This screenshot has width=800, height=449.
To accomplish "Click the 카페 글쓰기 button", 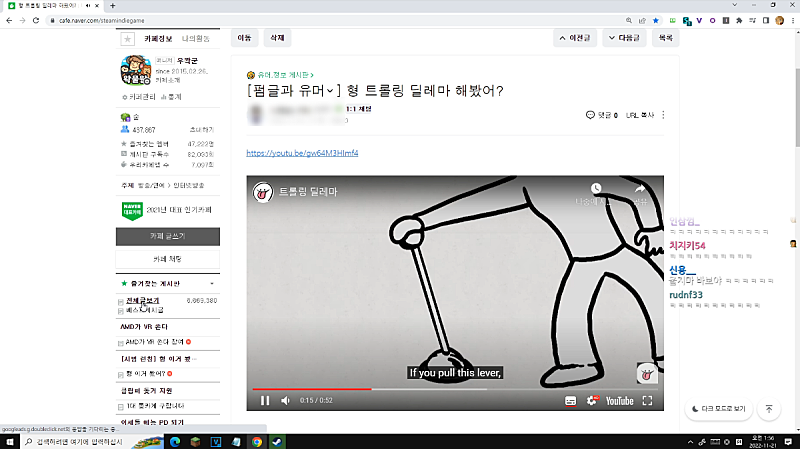I will pos(168,237).
